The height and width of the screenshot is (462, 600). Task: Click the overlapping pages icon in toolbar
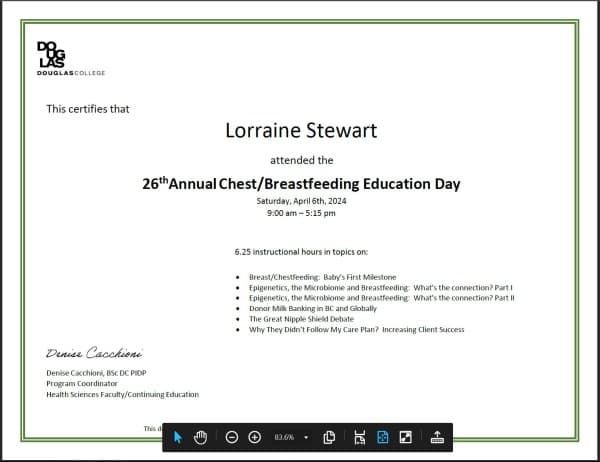coord(329,437)
